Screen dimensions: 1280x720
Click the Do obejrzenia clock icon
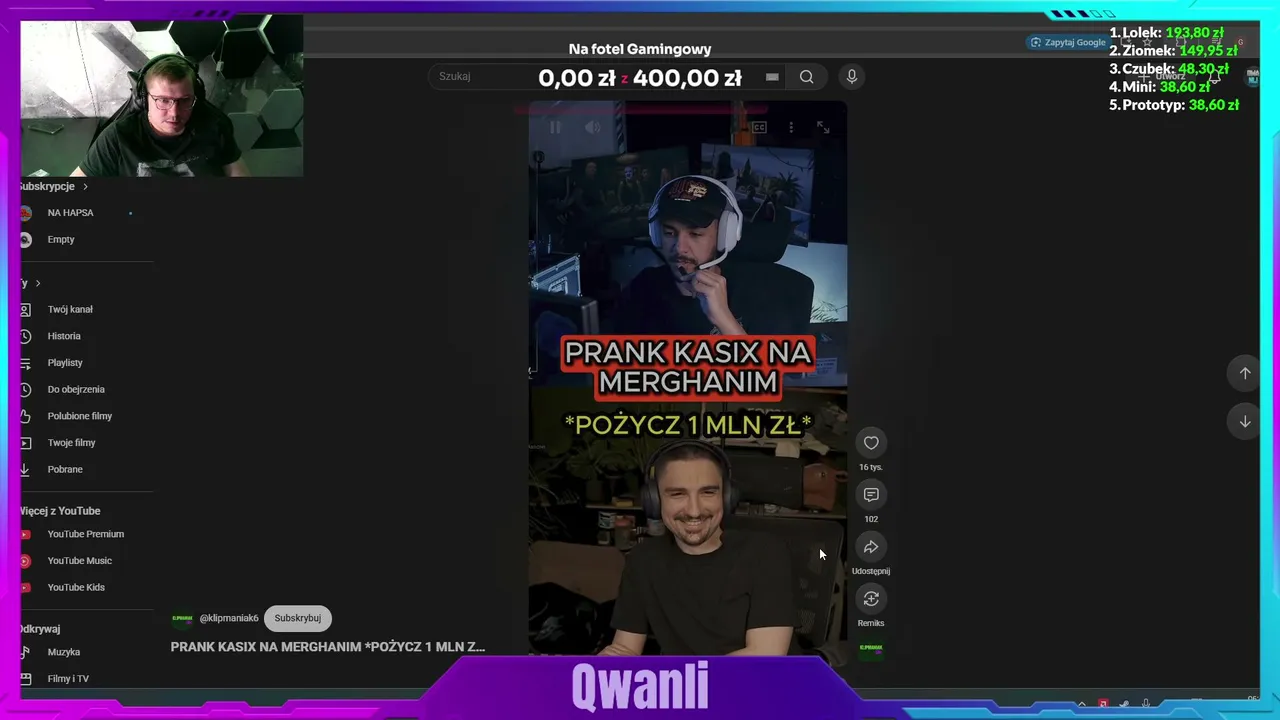click(25, 390)
